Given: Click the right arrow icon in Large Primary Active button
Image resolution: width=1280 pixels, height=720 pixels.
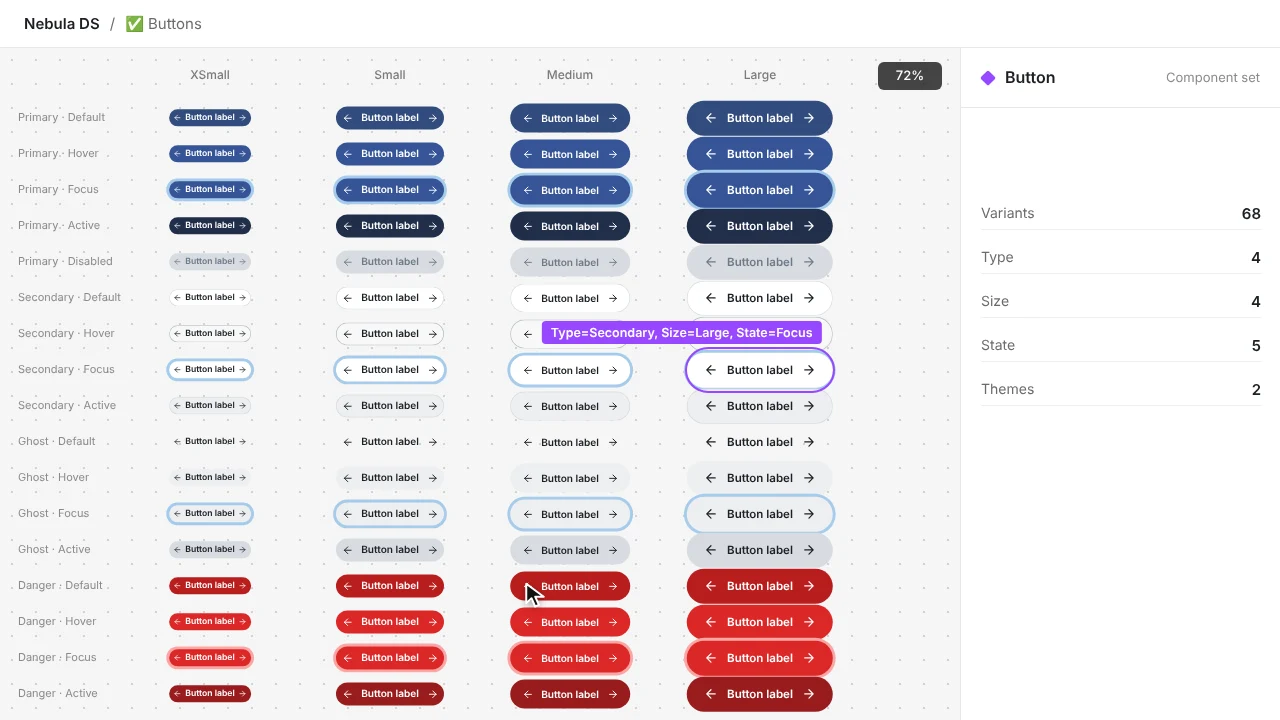Looking at the screenshot, I should (x=809, y=226).
